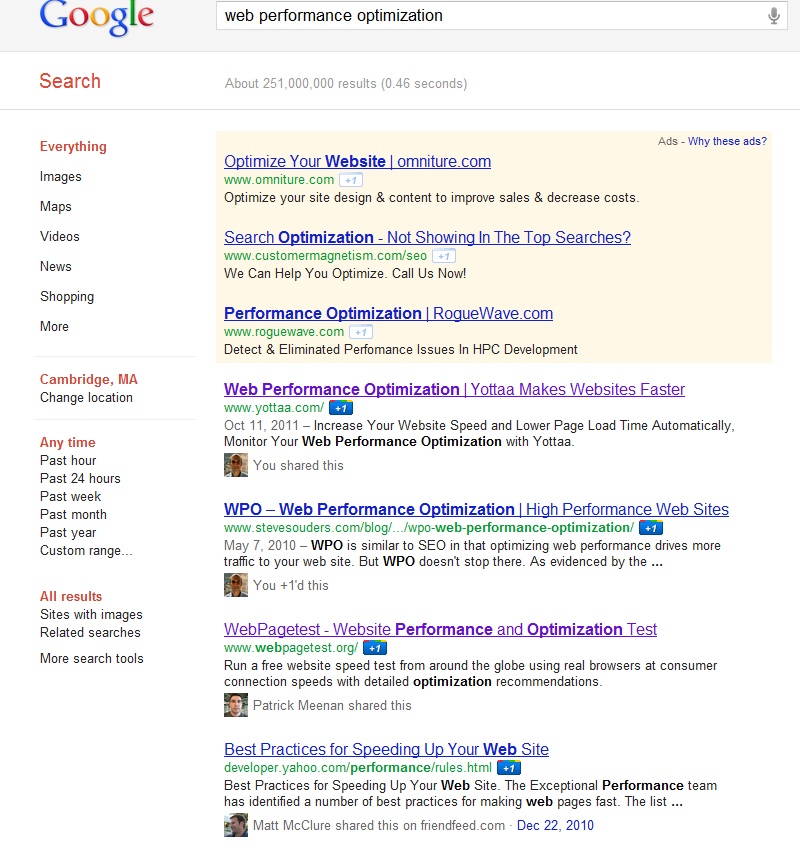The width and height of the screenshot is (800, 850).
Task: Select the Any time filter
Action: click(68, 442)
